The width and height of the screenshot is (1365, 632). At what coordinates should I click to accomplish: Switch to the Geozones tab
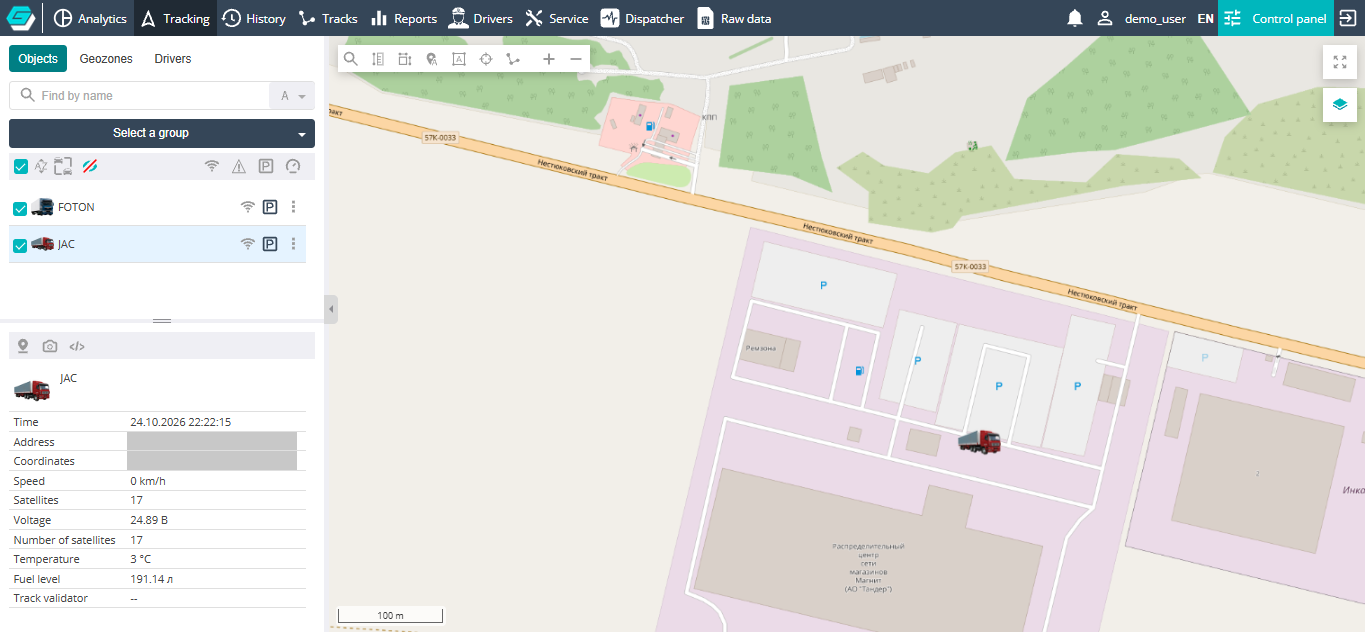pyautogui.click(x=106, y=59)
